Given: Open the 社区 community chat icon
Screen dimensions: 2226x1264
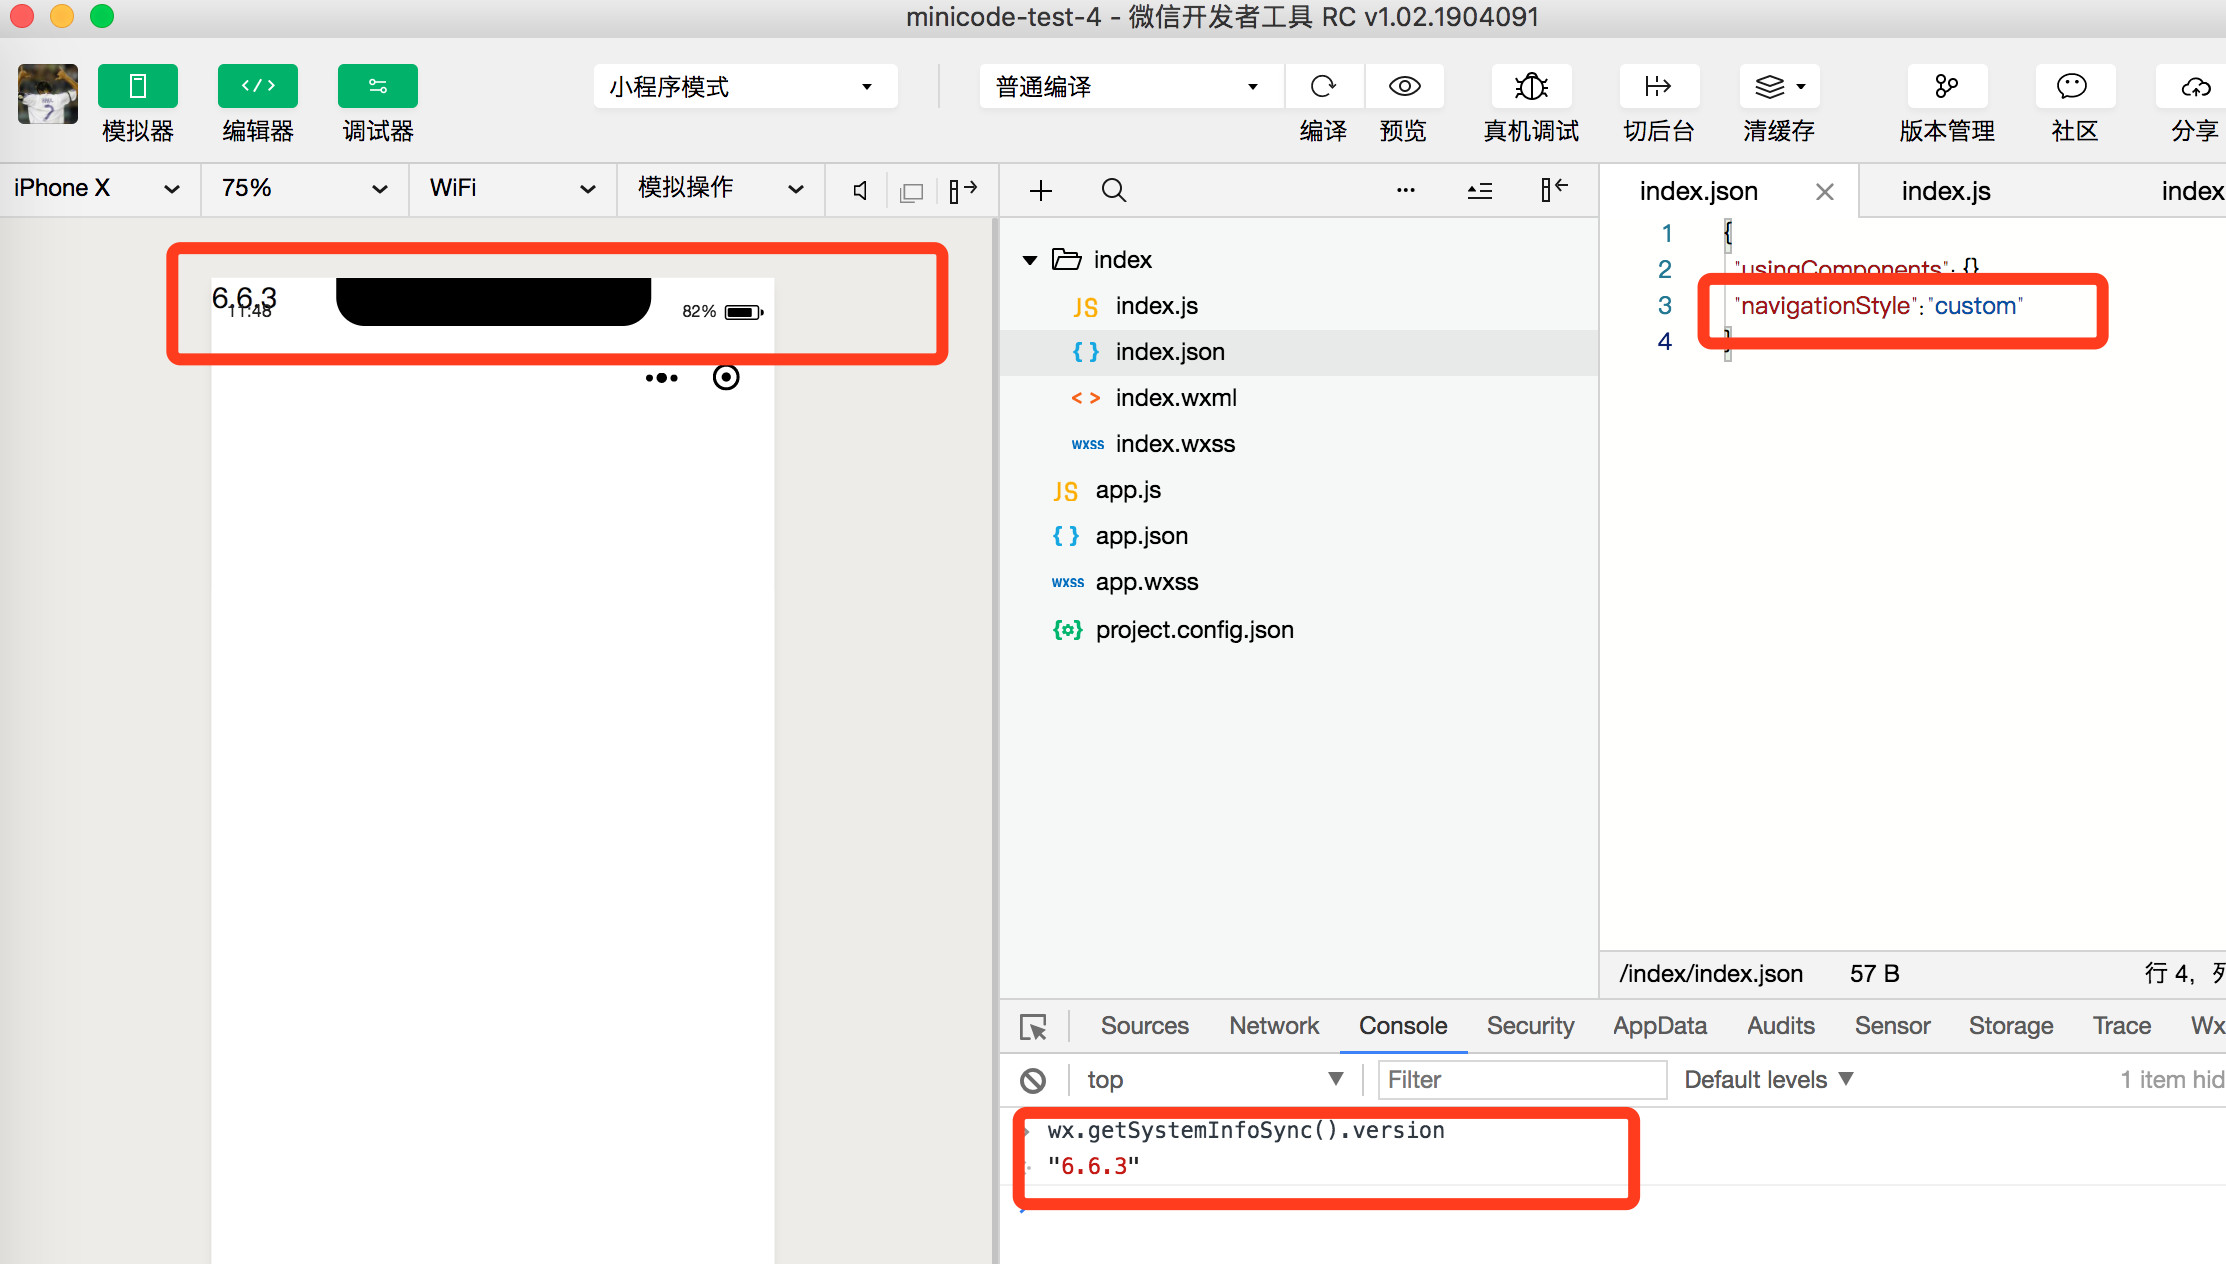Looking at the screenshot, I should (2074, 87).
